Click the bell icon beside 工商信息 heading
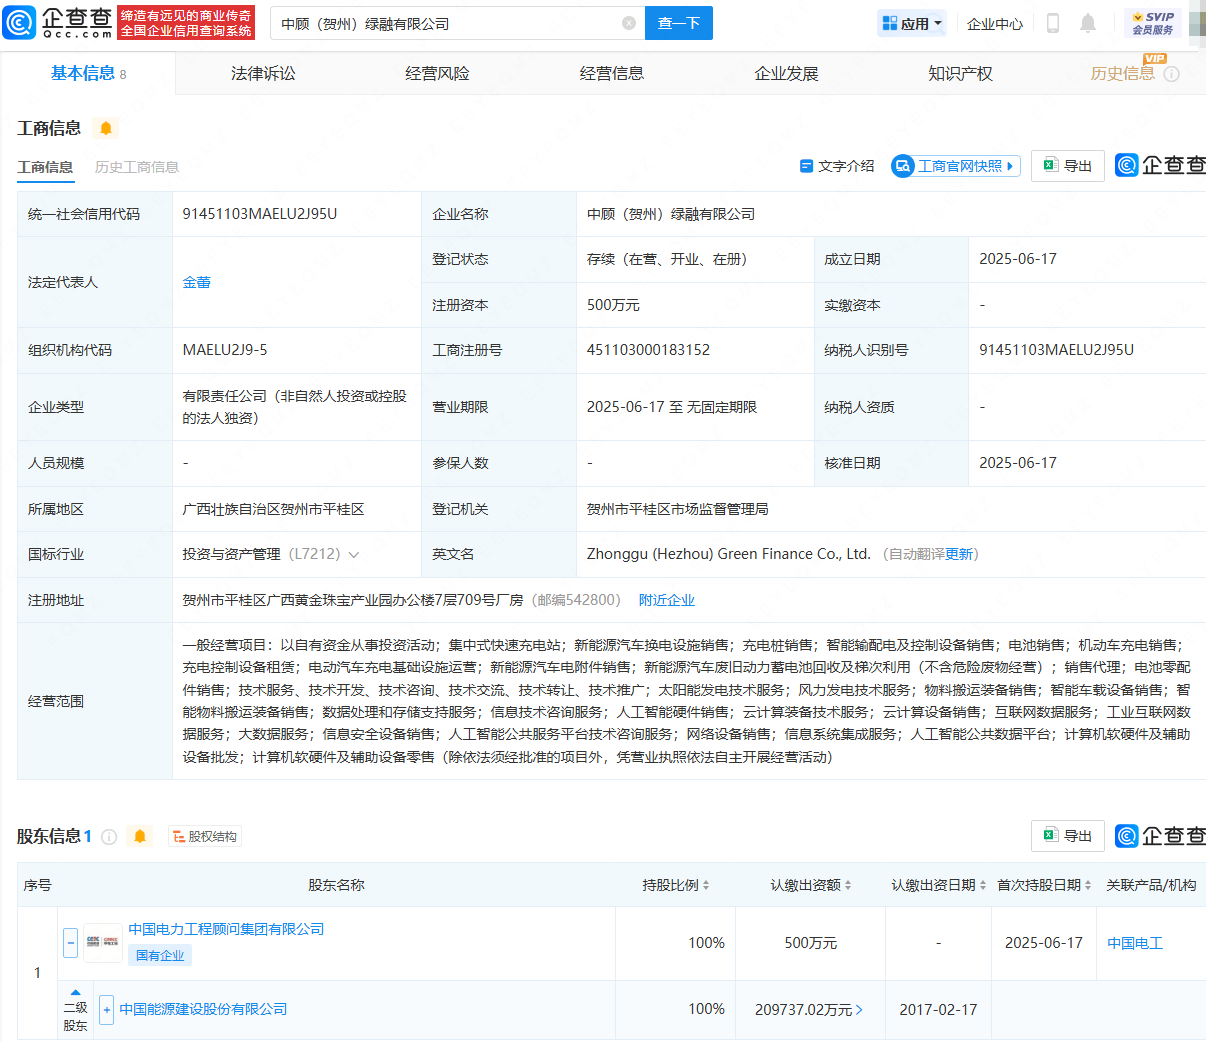1206x1042 pixels. [x=106, y=128]
